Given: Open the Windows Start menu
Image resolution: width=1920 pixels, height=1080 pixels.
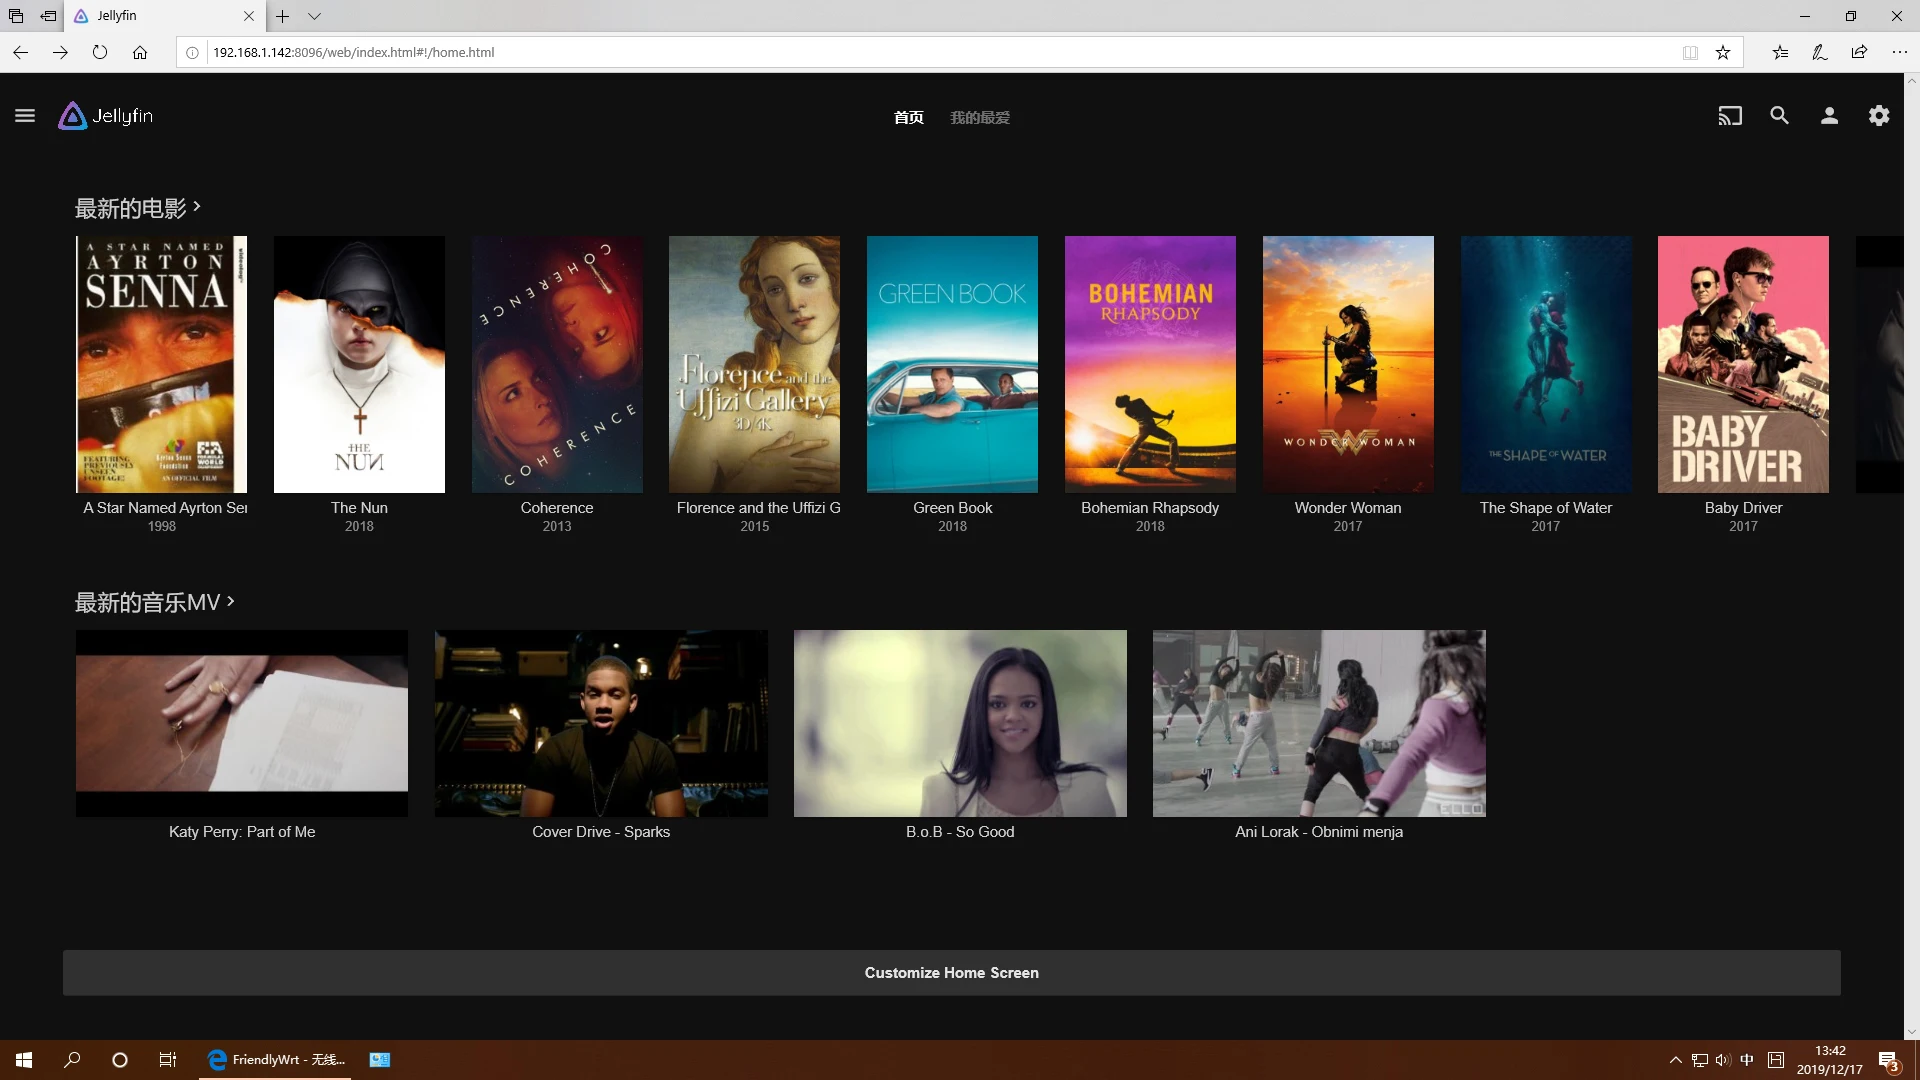Looking at the screenshot, I should [x=24, y=1060].
